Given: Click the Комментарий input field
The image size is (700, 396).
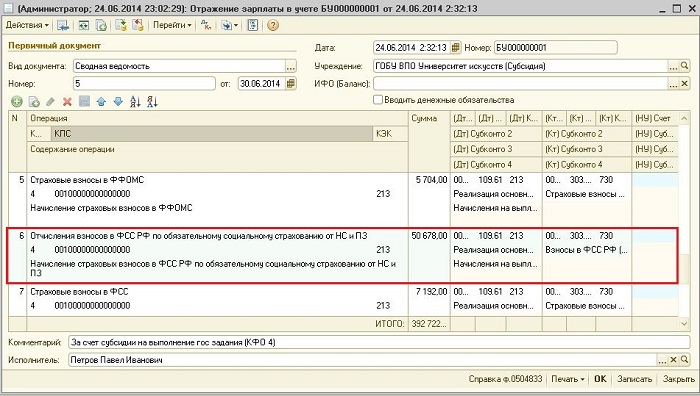Looking at the screenshot, I should click(379, 342).
